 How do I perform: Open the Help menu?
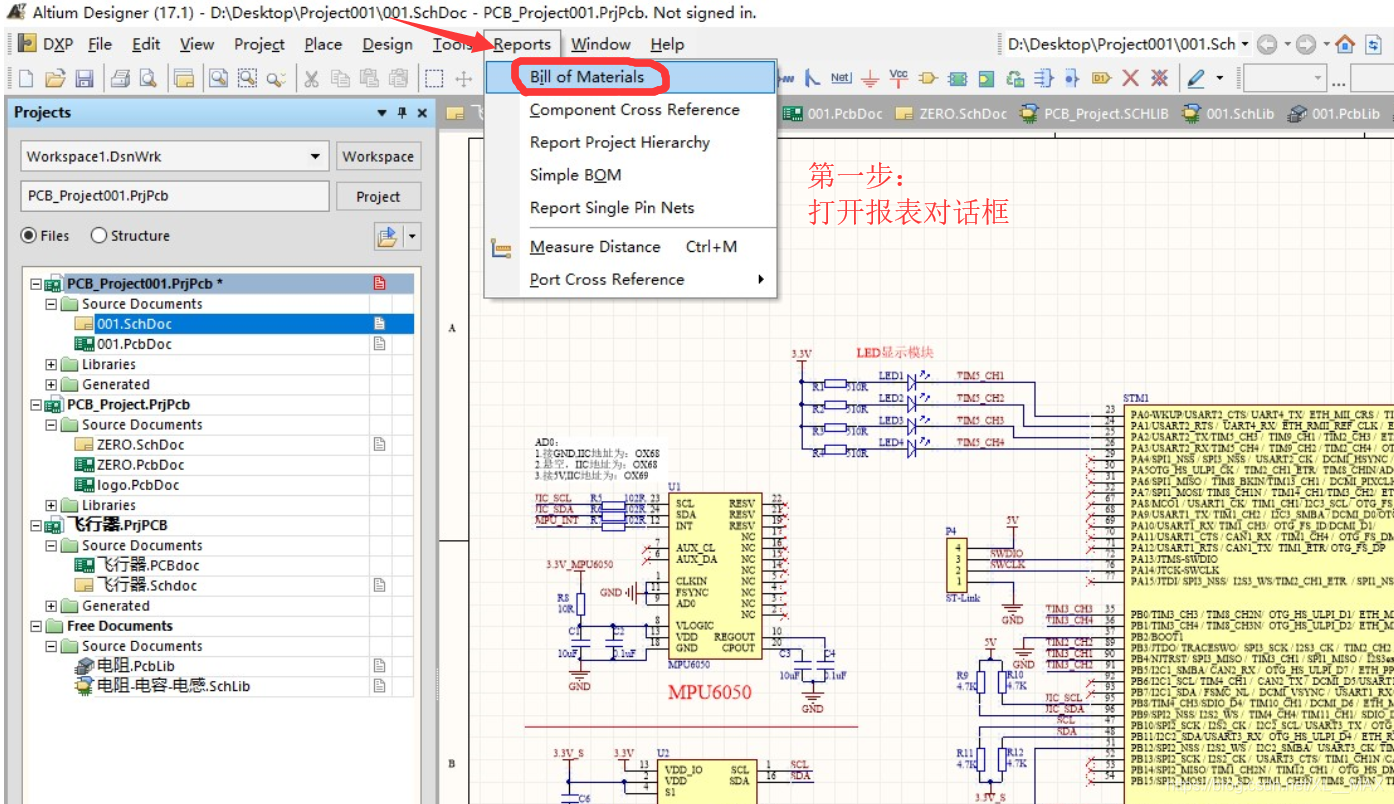(x=667, y=44)
